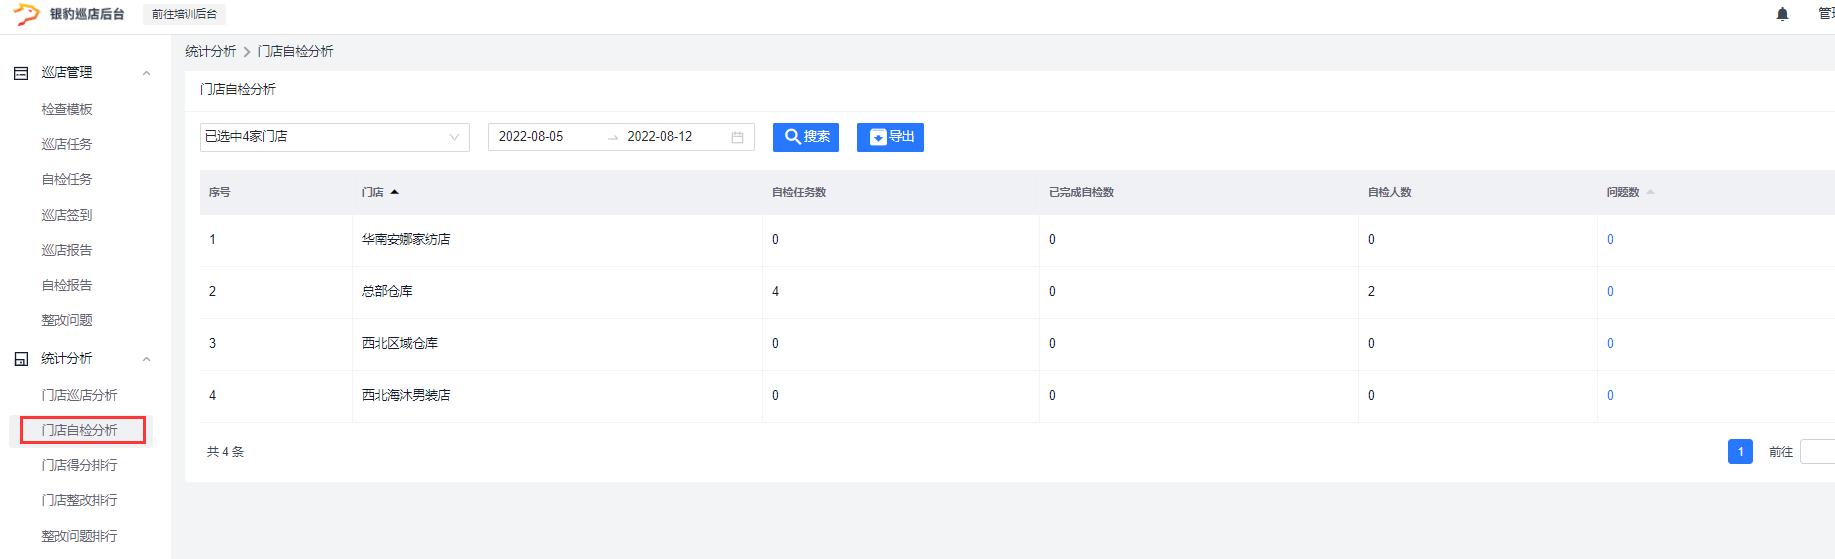Sort table by 问题数 column arrow
The width and height of the screenshot is (1835, 559).
click(x=1650, y=192)
